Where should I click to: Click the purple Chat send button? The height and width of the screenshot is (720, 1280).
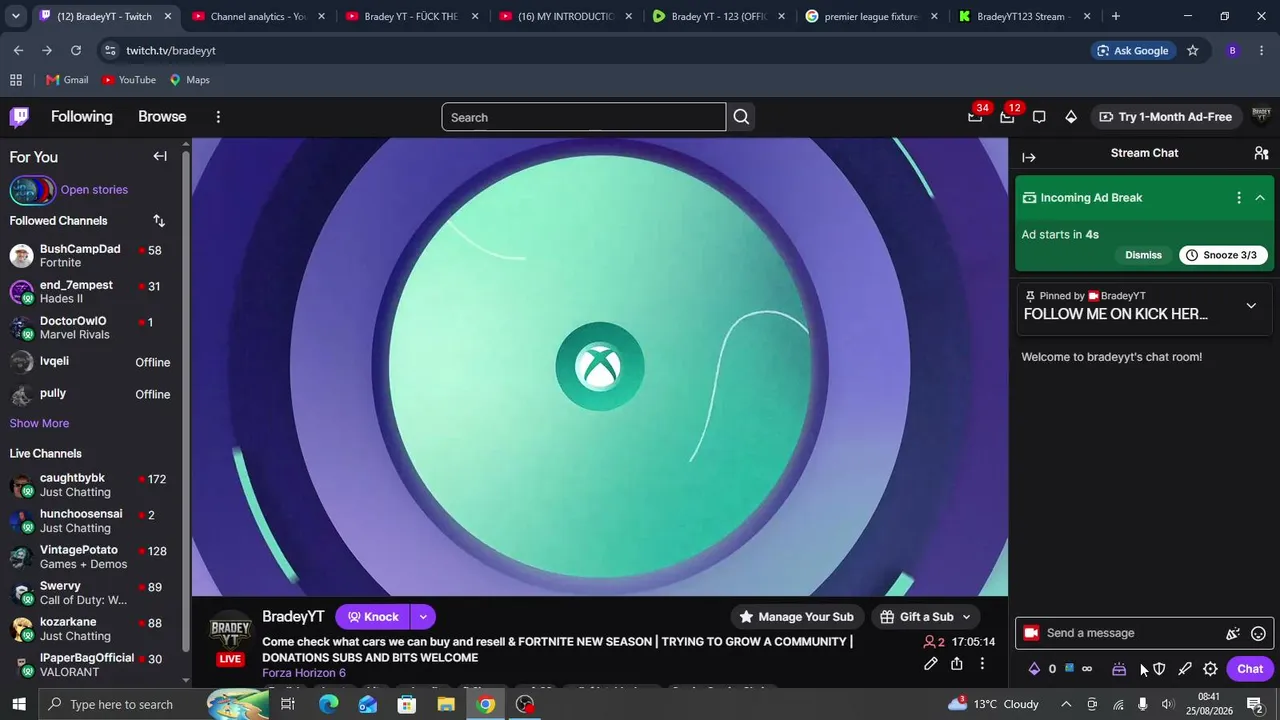[1250, 669]
